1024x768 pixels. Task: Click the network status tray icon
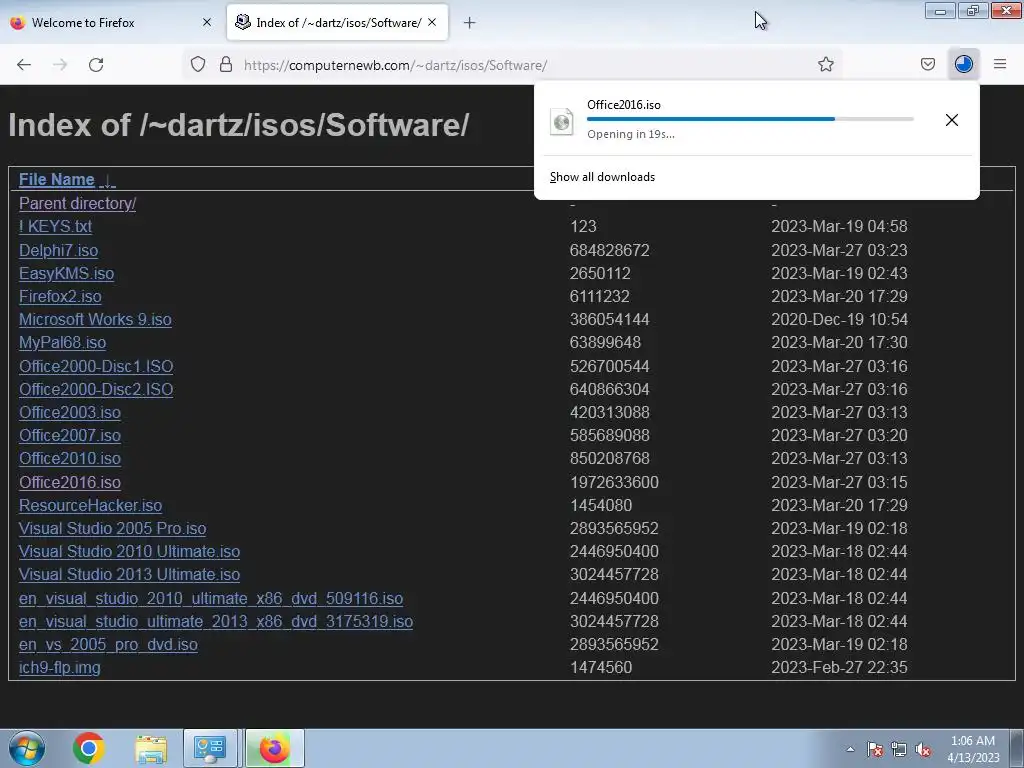tap(899, 750)
